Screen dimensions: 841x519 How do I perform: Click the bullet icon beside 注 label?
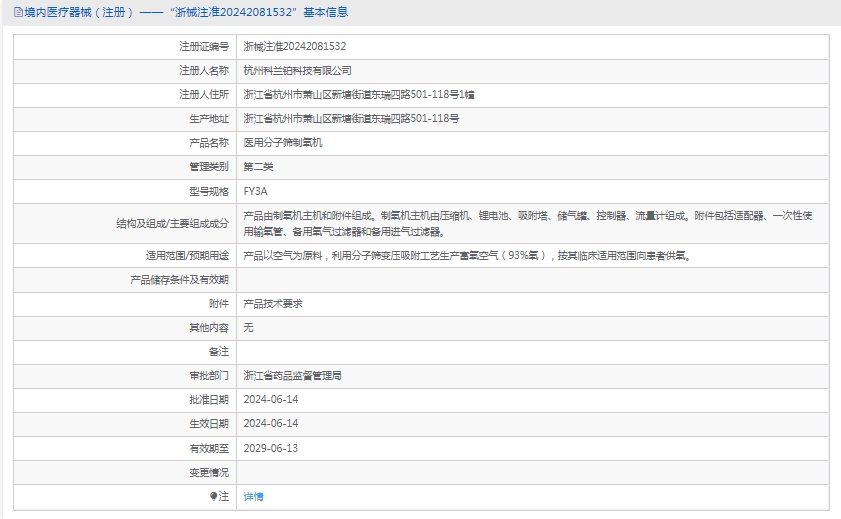(x=214, y=496)
